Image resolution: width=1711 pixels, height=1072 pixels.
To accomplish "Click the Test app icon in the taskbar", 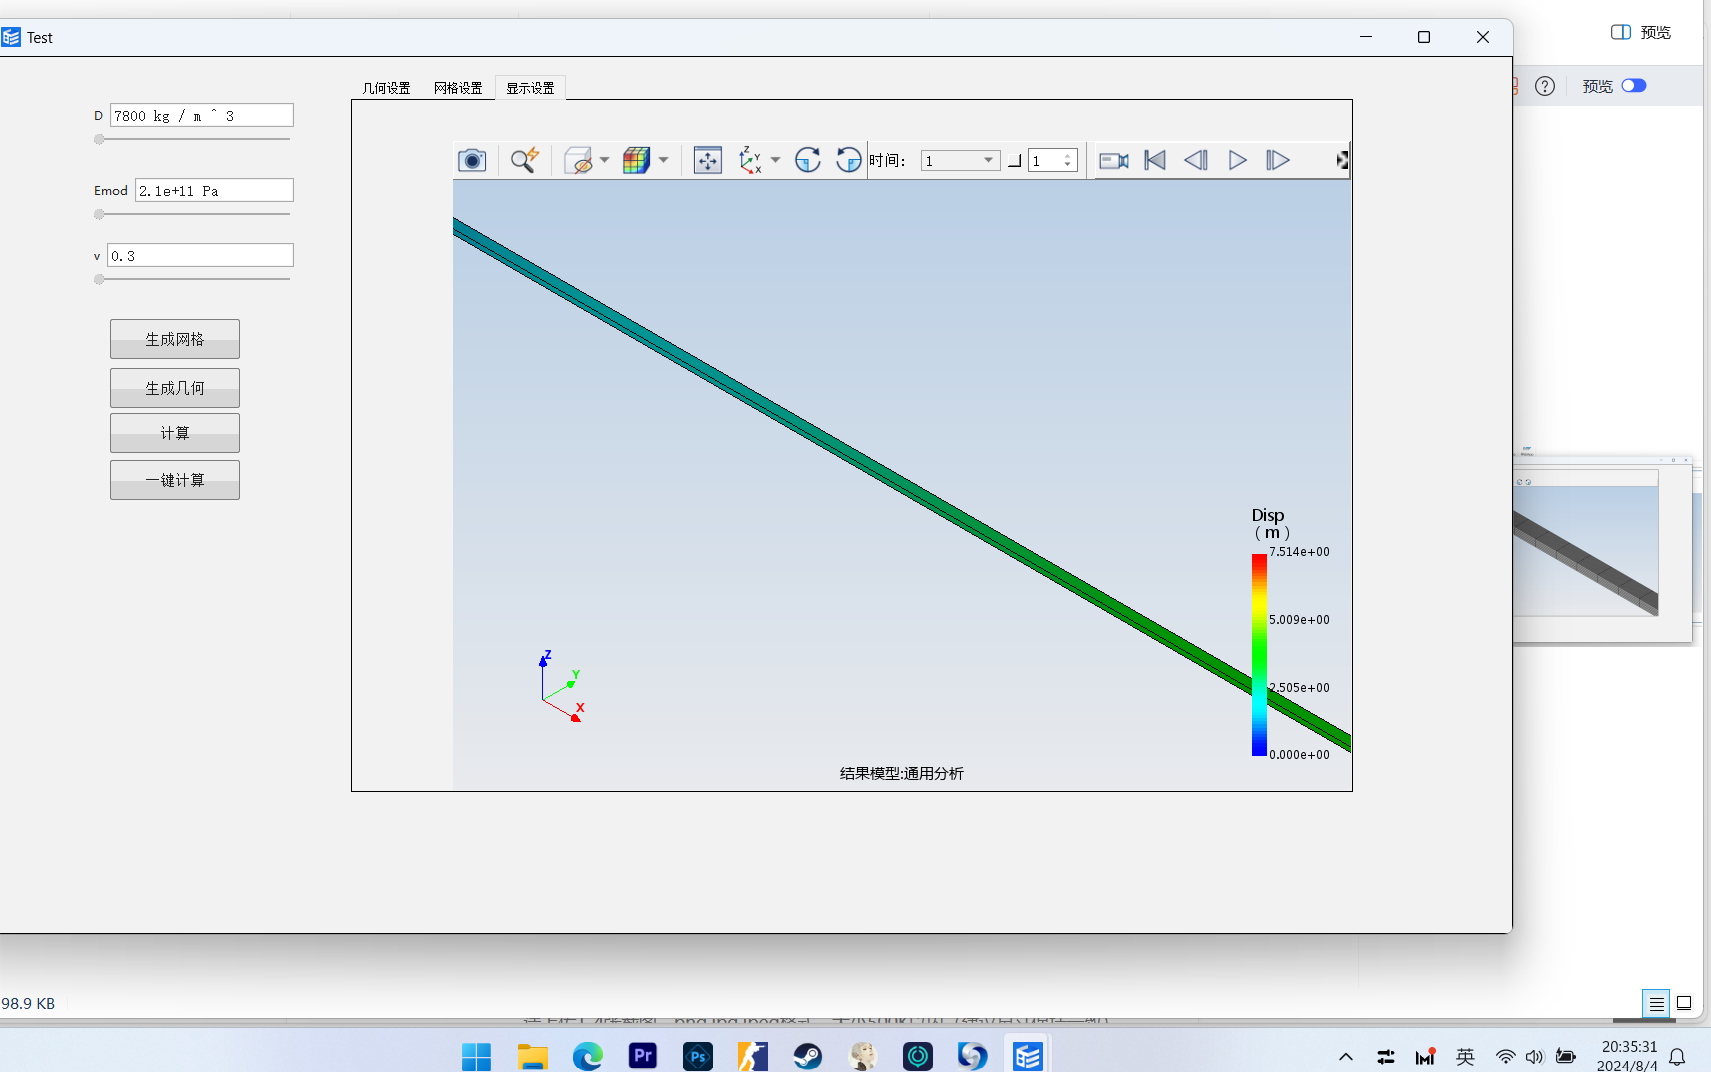I will coord(1028,1056).
